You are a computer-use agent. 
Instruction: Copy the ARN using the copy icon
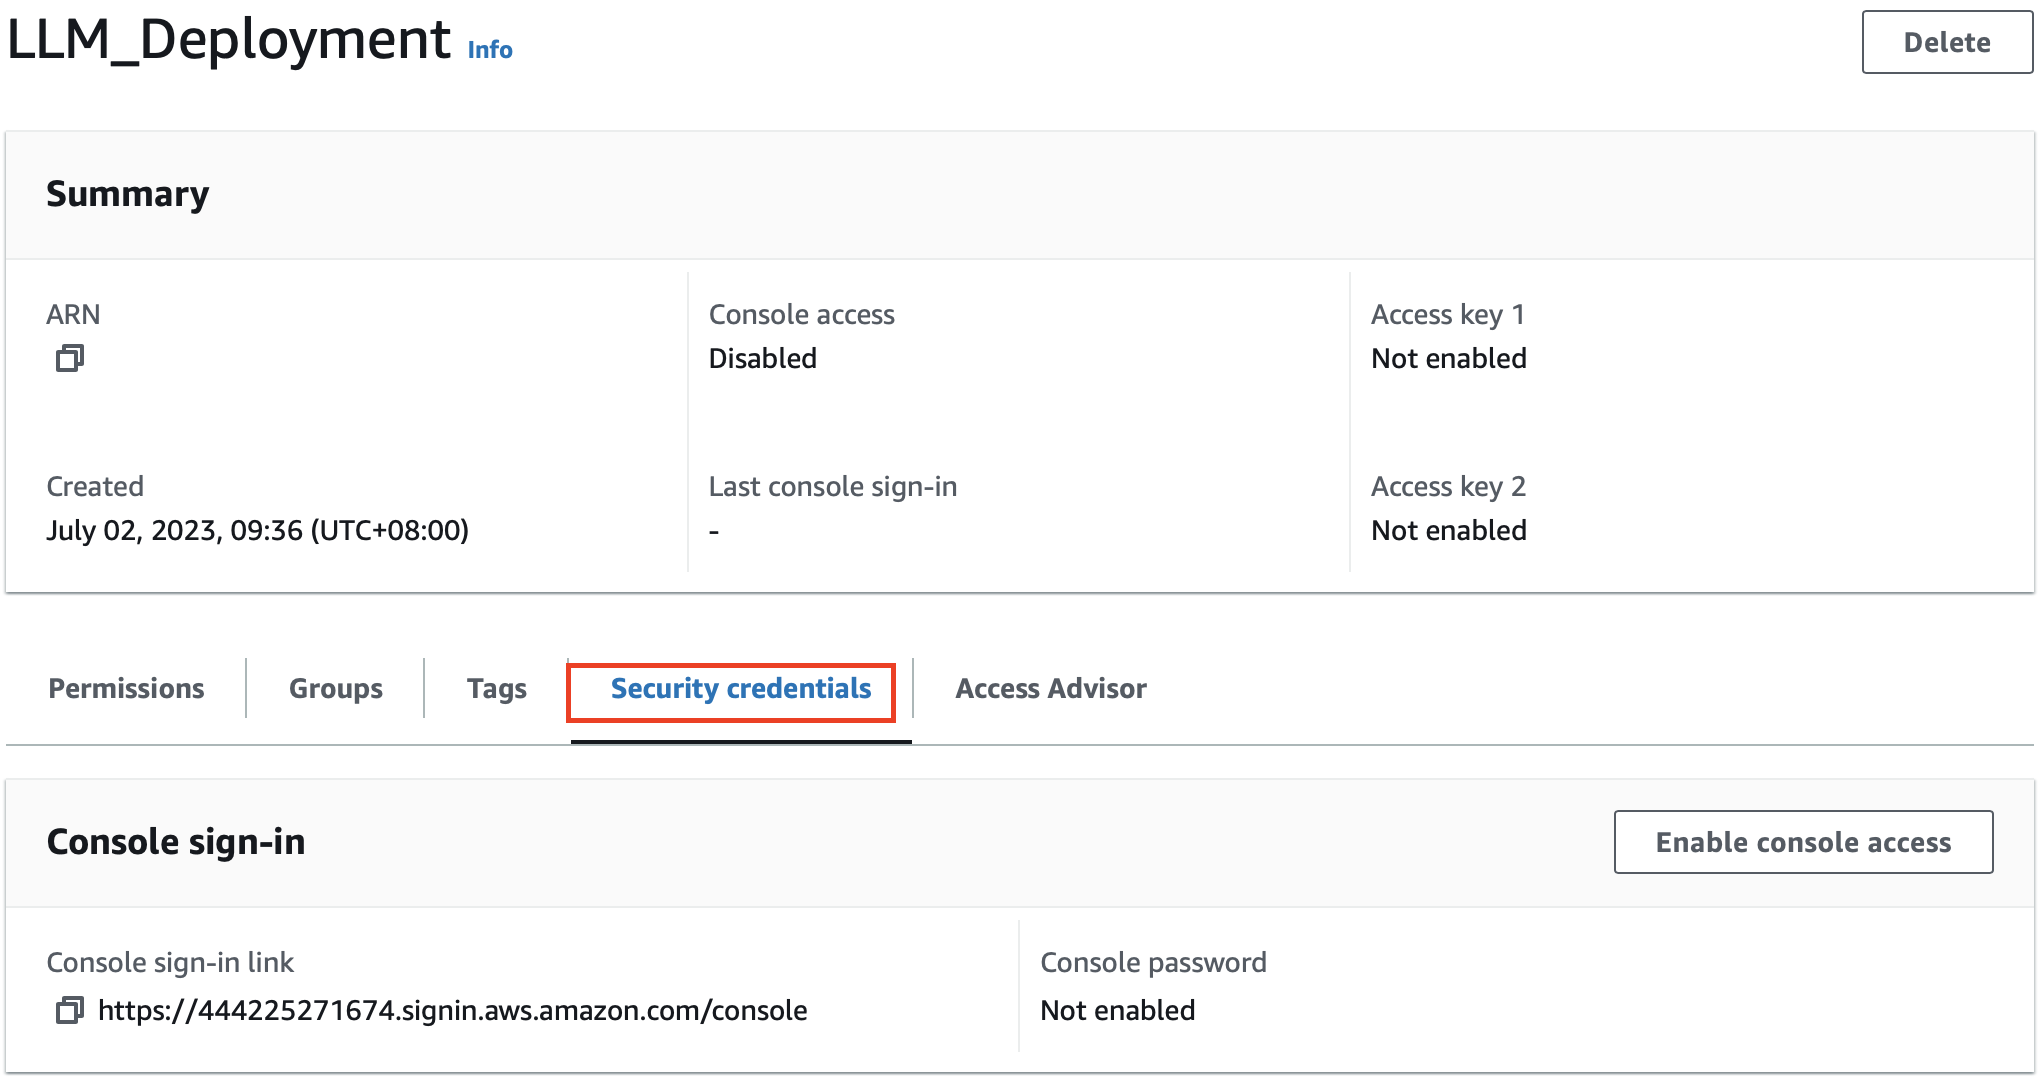[x=70, y=358]
